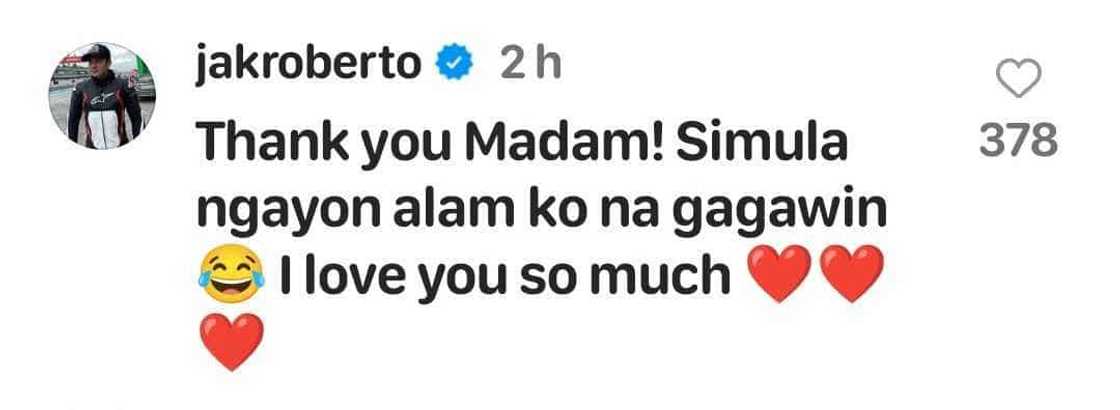Click the 'I love you so much' text
Viewport: 1120px width, 410px height.
[x=505, y=277]
